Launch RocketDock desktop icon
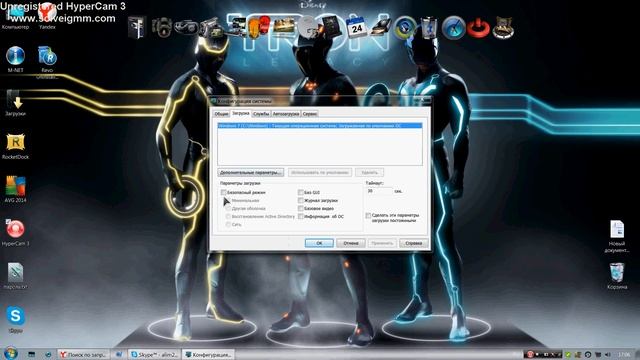 coord(16,146)
